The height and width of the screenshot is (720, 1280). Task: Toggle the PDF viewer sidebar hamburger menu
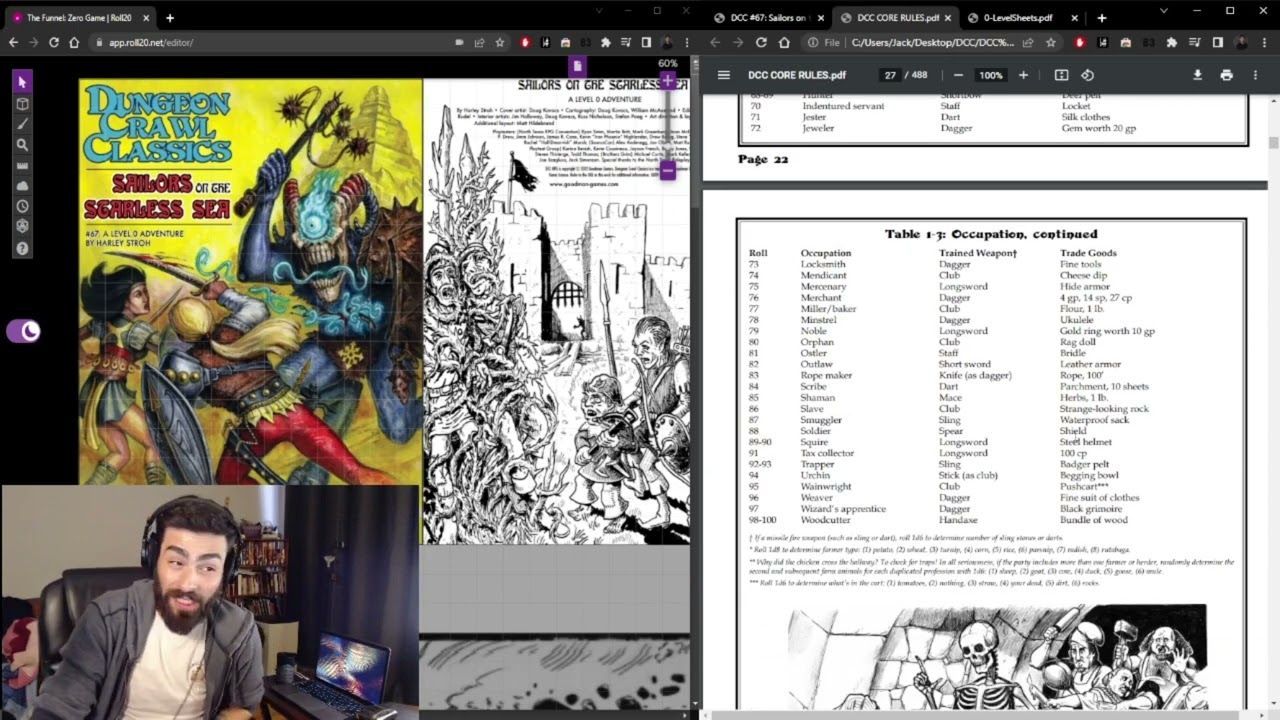[724, 75]
